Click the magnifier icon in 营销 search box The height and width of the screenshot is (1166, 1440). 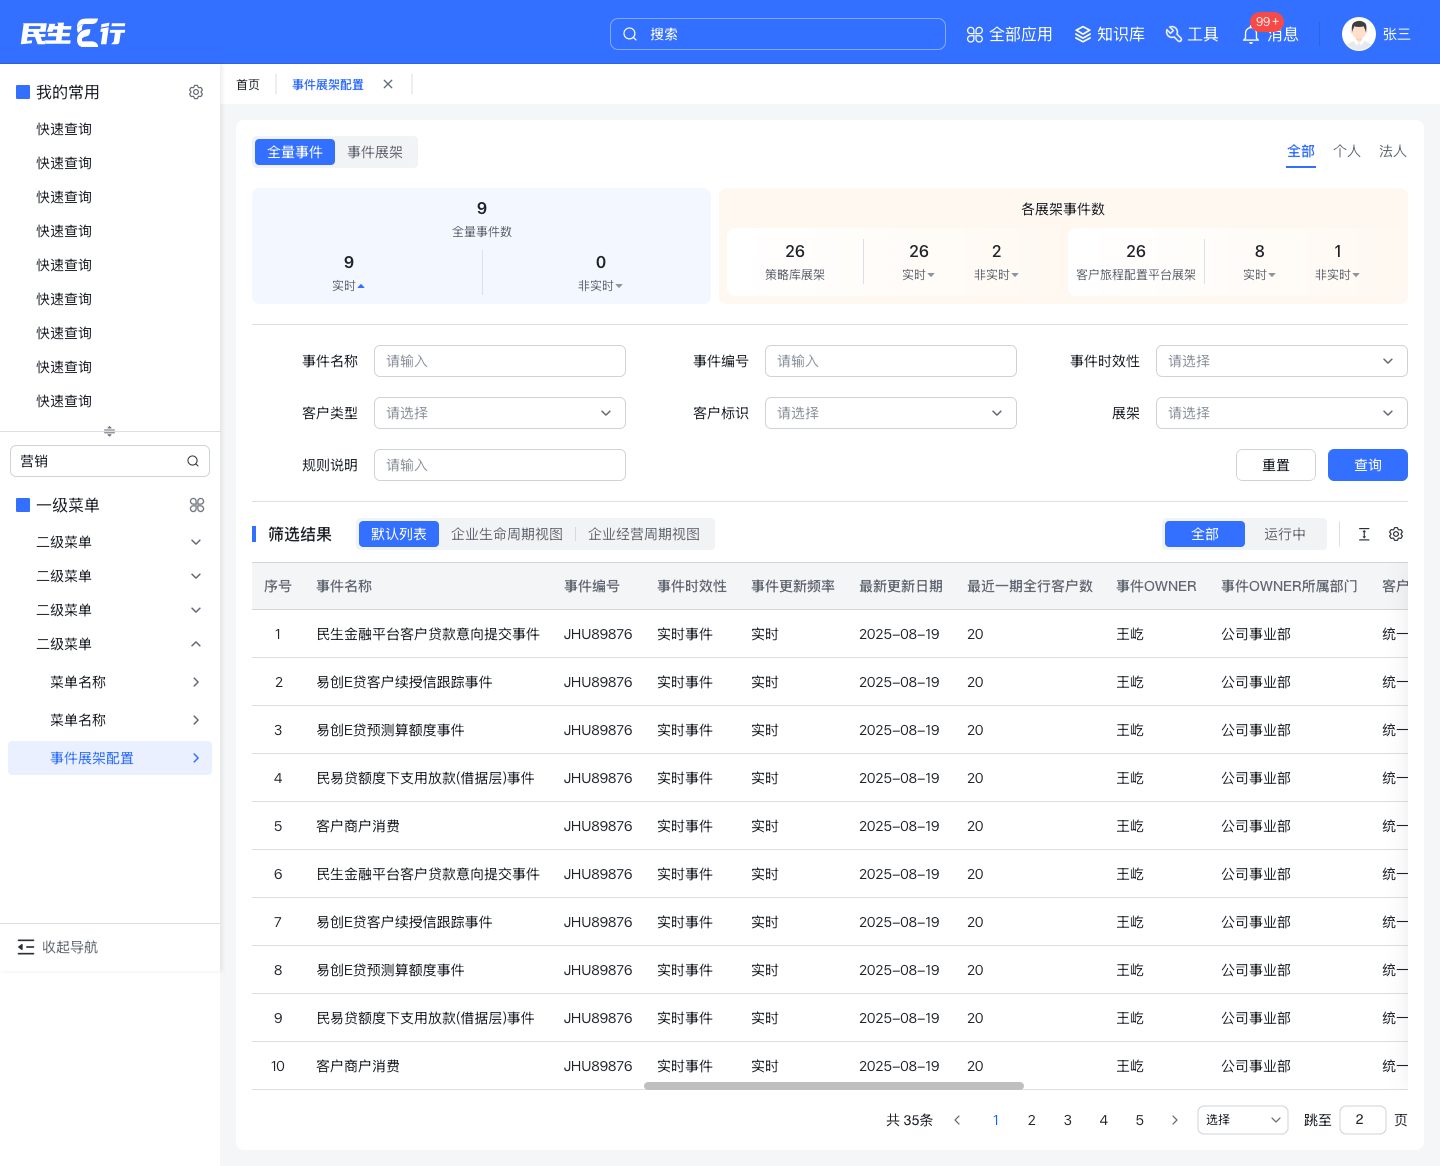tap(193, 461)
